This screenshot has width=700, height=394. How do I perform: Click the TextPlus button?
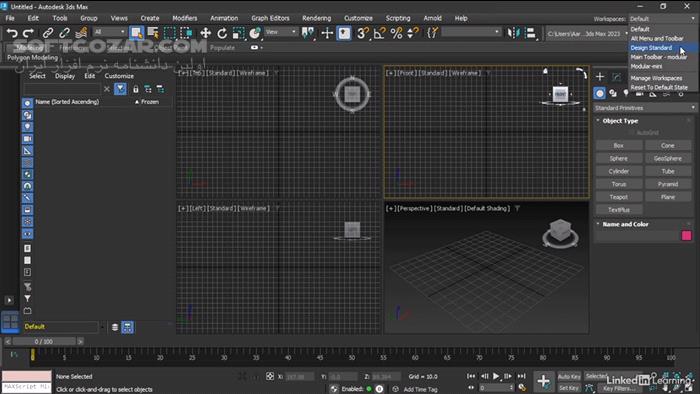(619, 210)
